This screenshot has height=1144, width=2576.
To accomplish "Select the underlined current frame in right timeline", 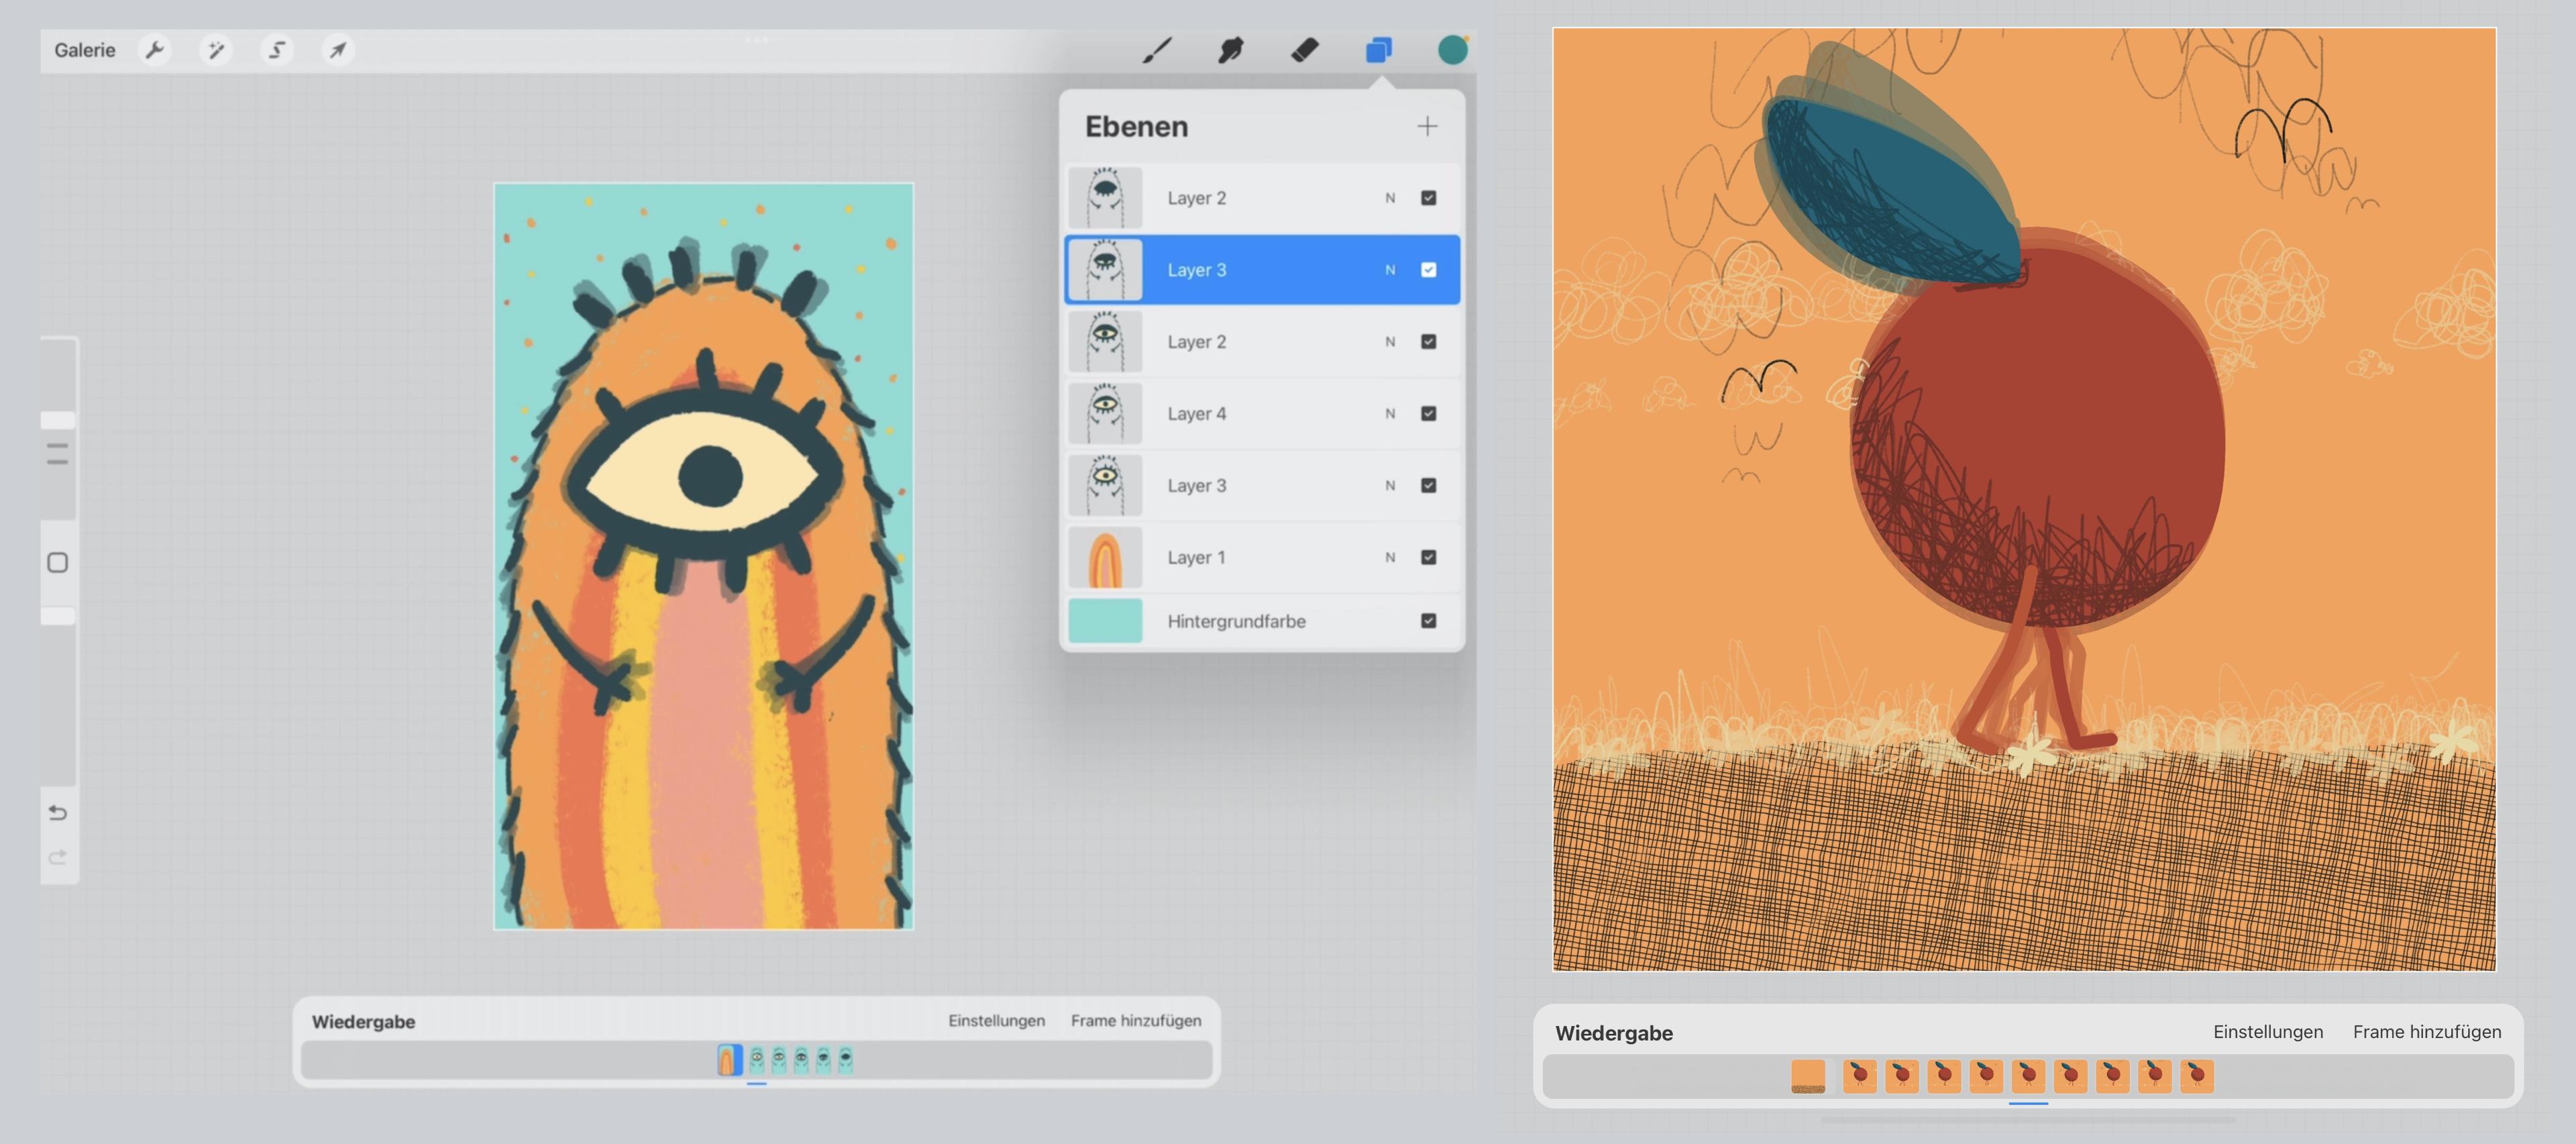I will click(2028, 1077).
